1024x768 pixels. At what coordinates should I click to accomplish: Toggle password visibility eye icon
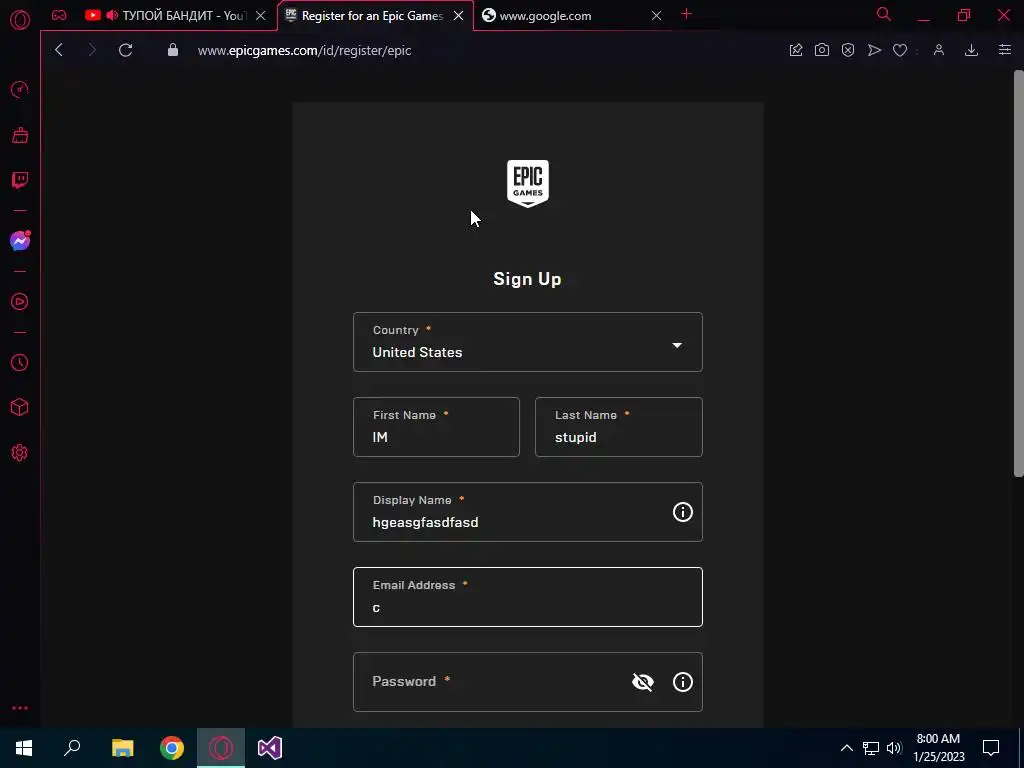coord(643,682)
